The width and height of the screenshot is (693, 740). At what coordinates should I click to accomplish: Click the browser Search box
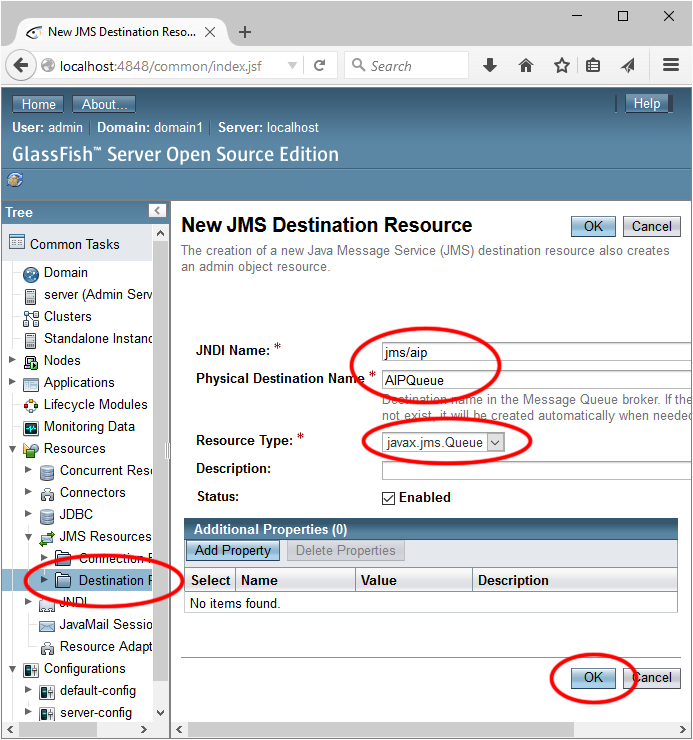pyautogui.click(x=407, y=65)
